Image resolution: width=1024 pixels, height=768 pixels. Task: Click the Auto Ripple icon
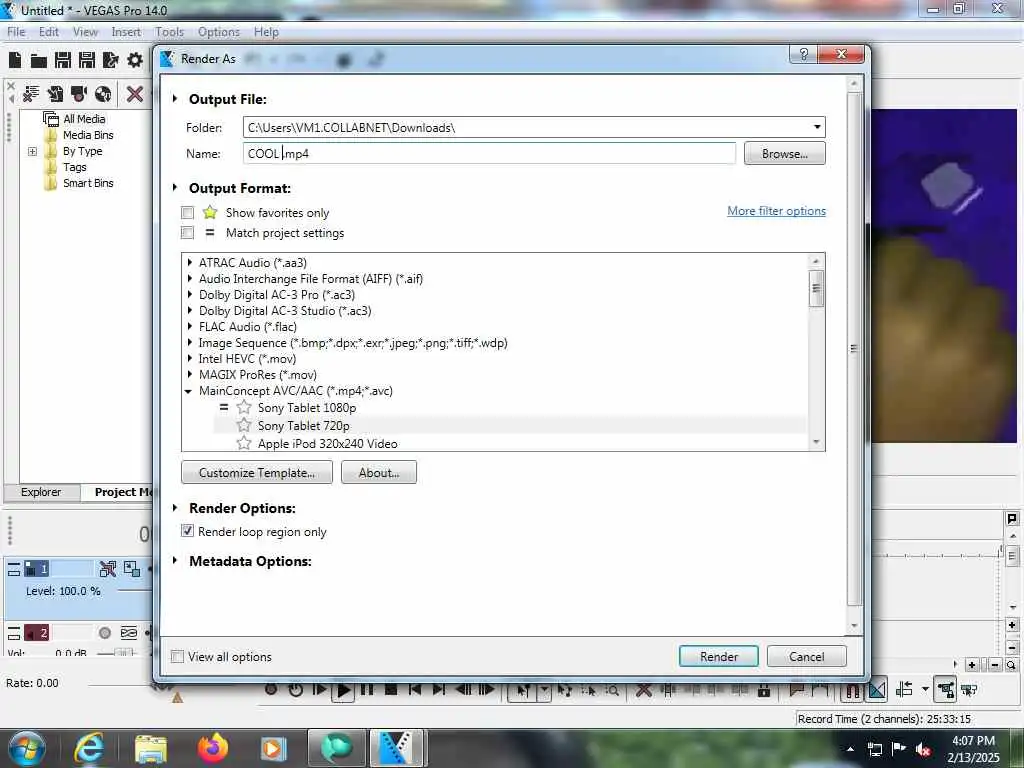(904, 690)
